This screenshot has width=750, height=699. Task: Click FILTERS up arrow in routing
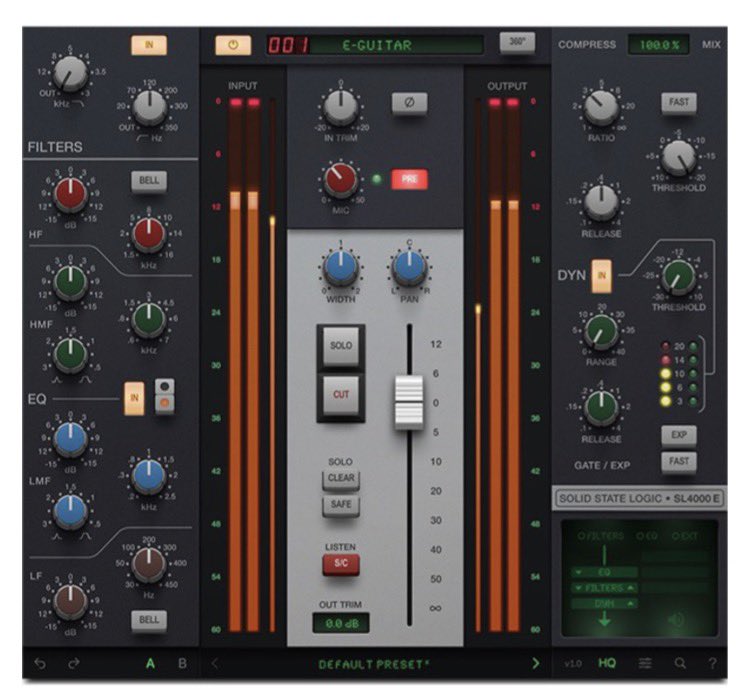pyautogui.click(x=631, y=588)
